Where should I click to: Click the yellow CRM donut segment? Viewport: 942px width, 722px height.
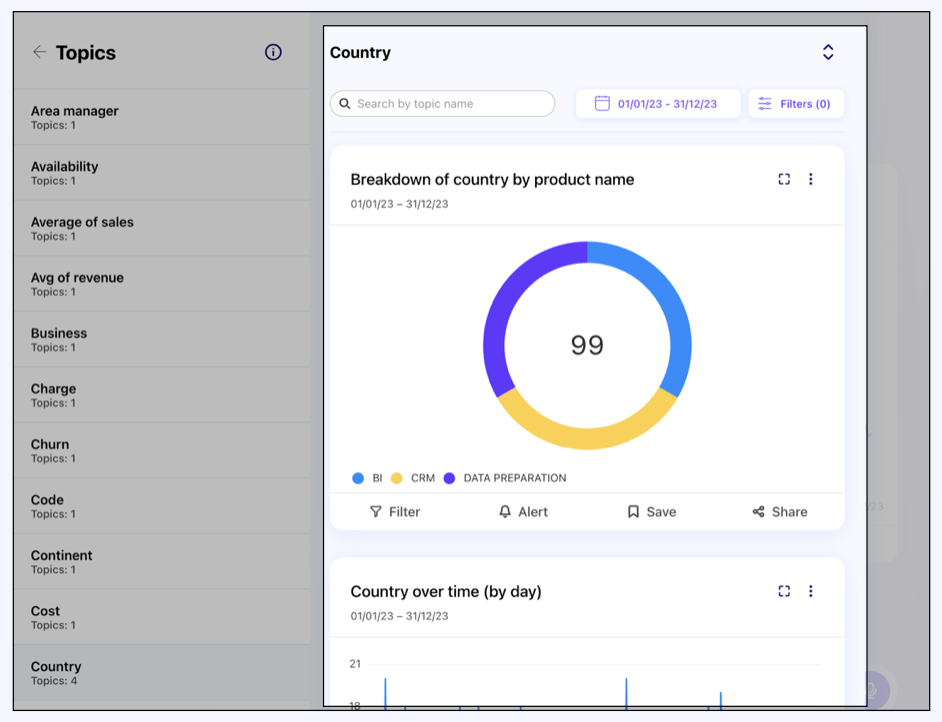587,438
